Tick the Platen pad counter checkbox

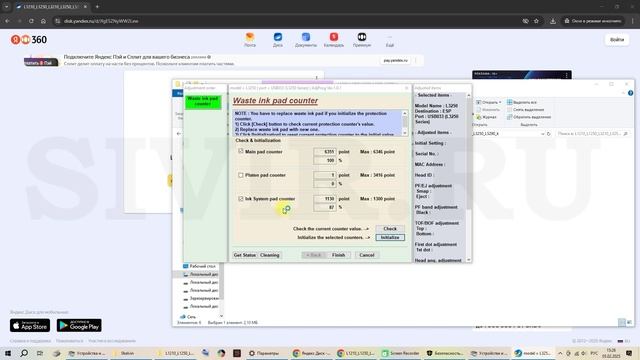[x=241, y=175]
